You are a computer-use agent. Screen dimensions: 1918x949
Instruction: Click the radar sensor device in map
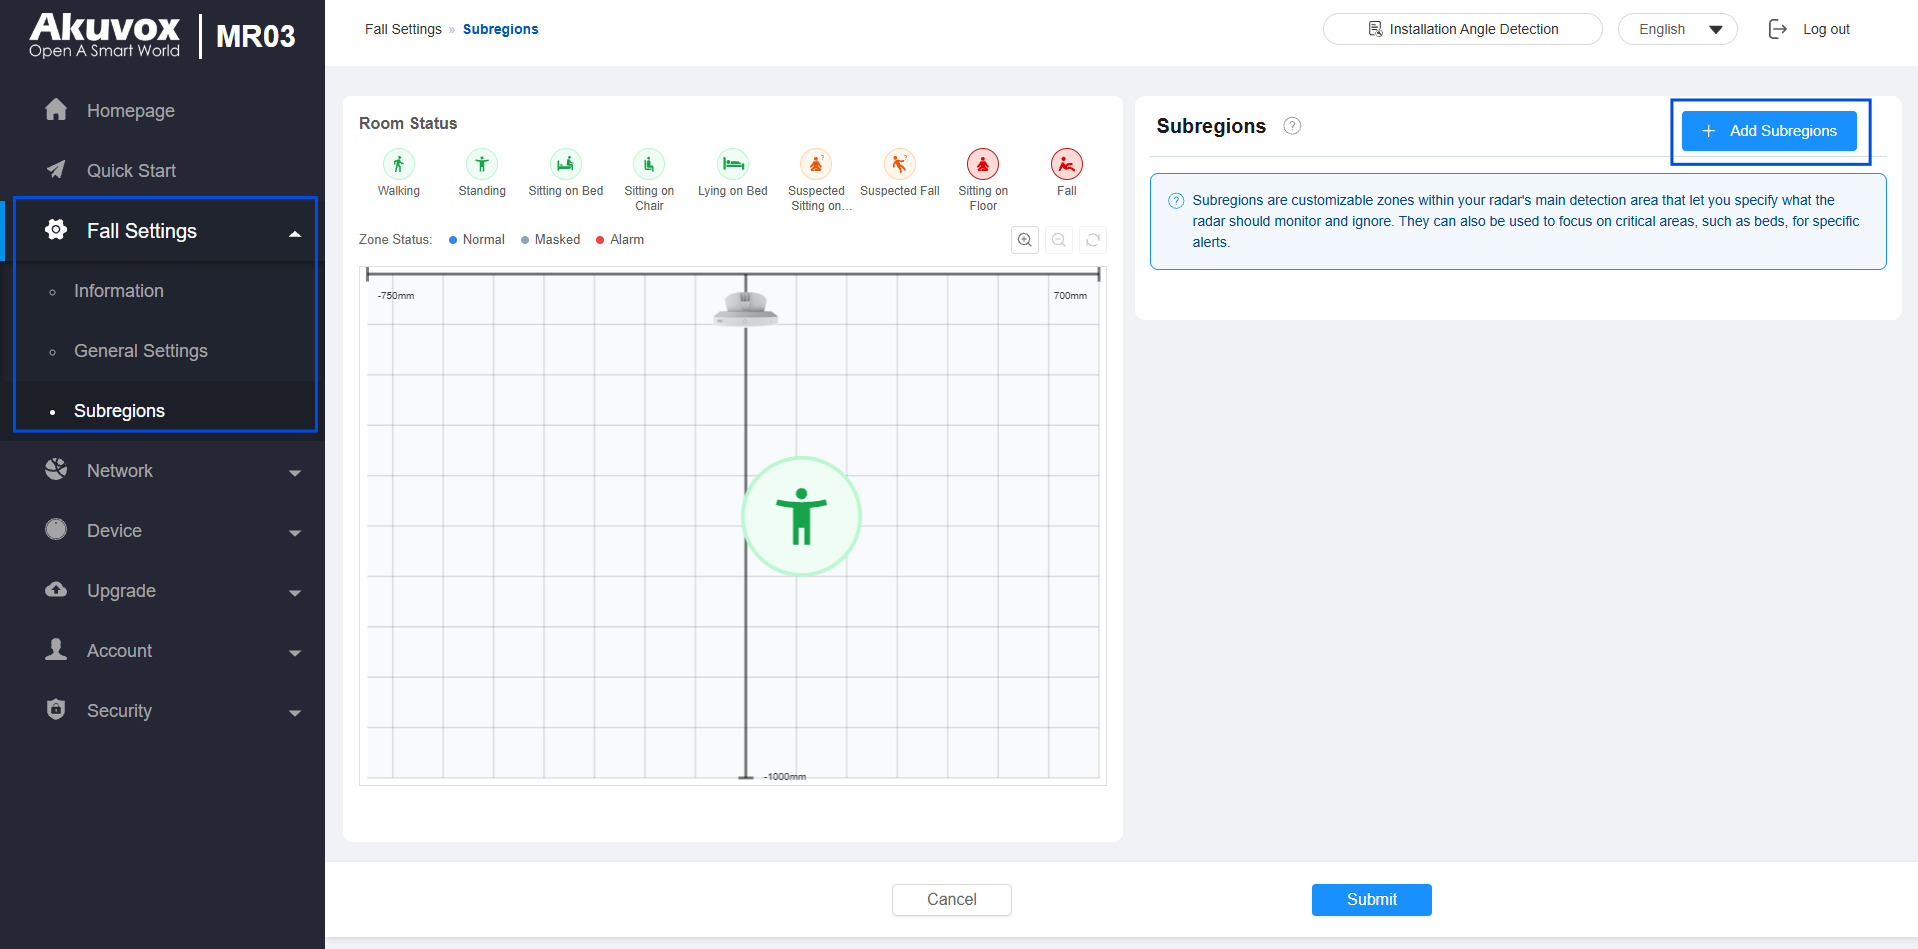click(746, 308)
